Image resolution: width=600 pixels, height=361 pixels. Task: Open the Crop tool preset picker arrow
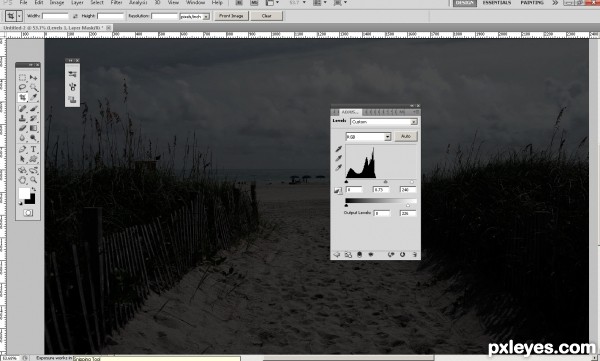(x=19, y=16)
